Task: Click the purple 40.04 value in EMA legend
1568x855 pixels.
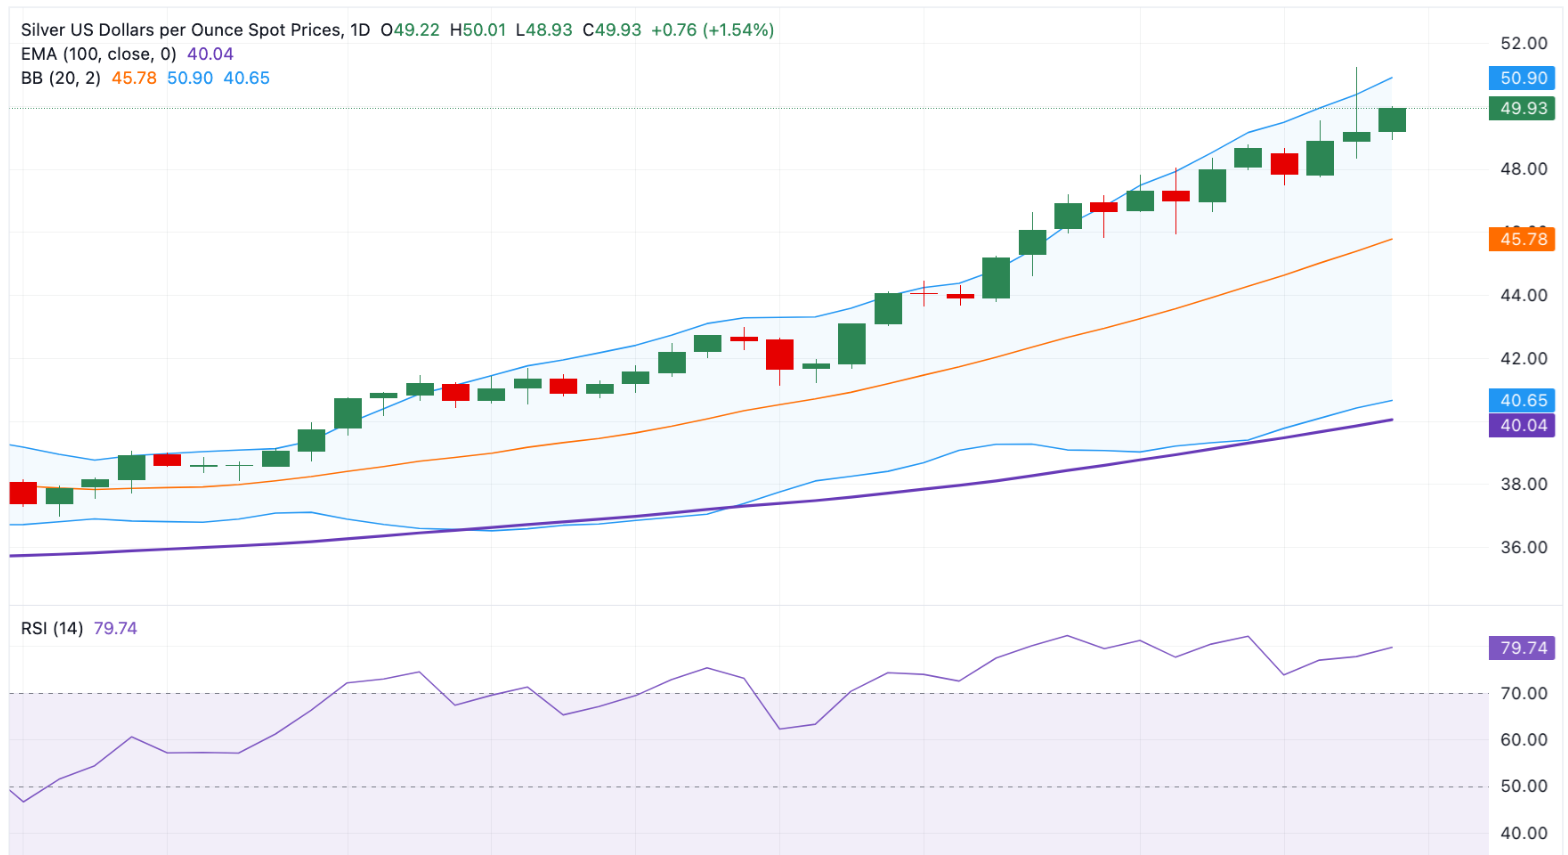Action: click(x=210, y=54)
